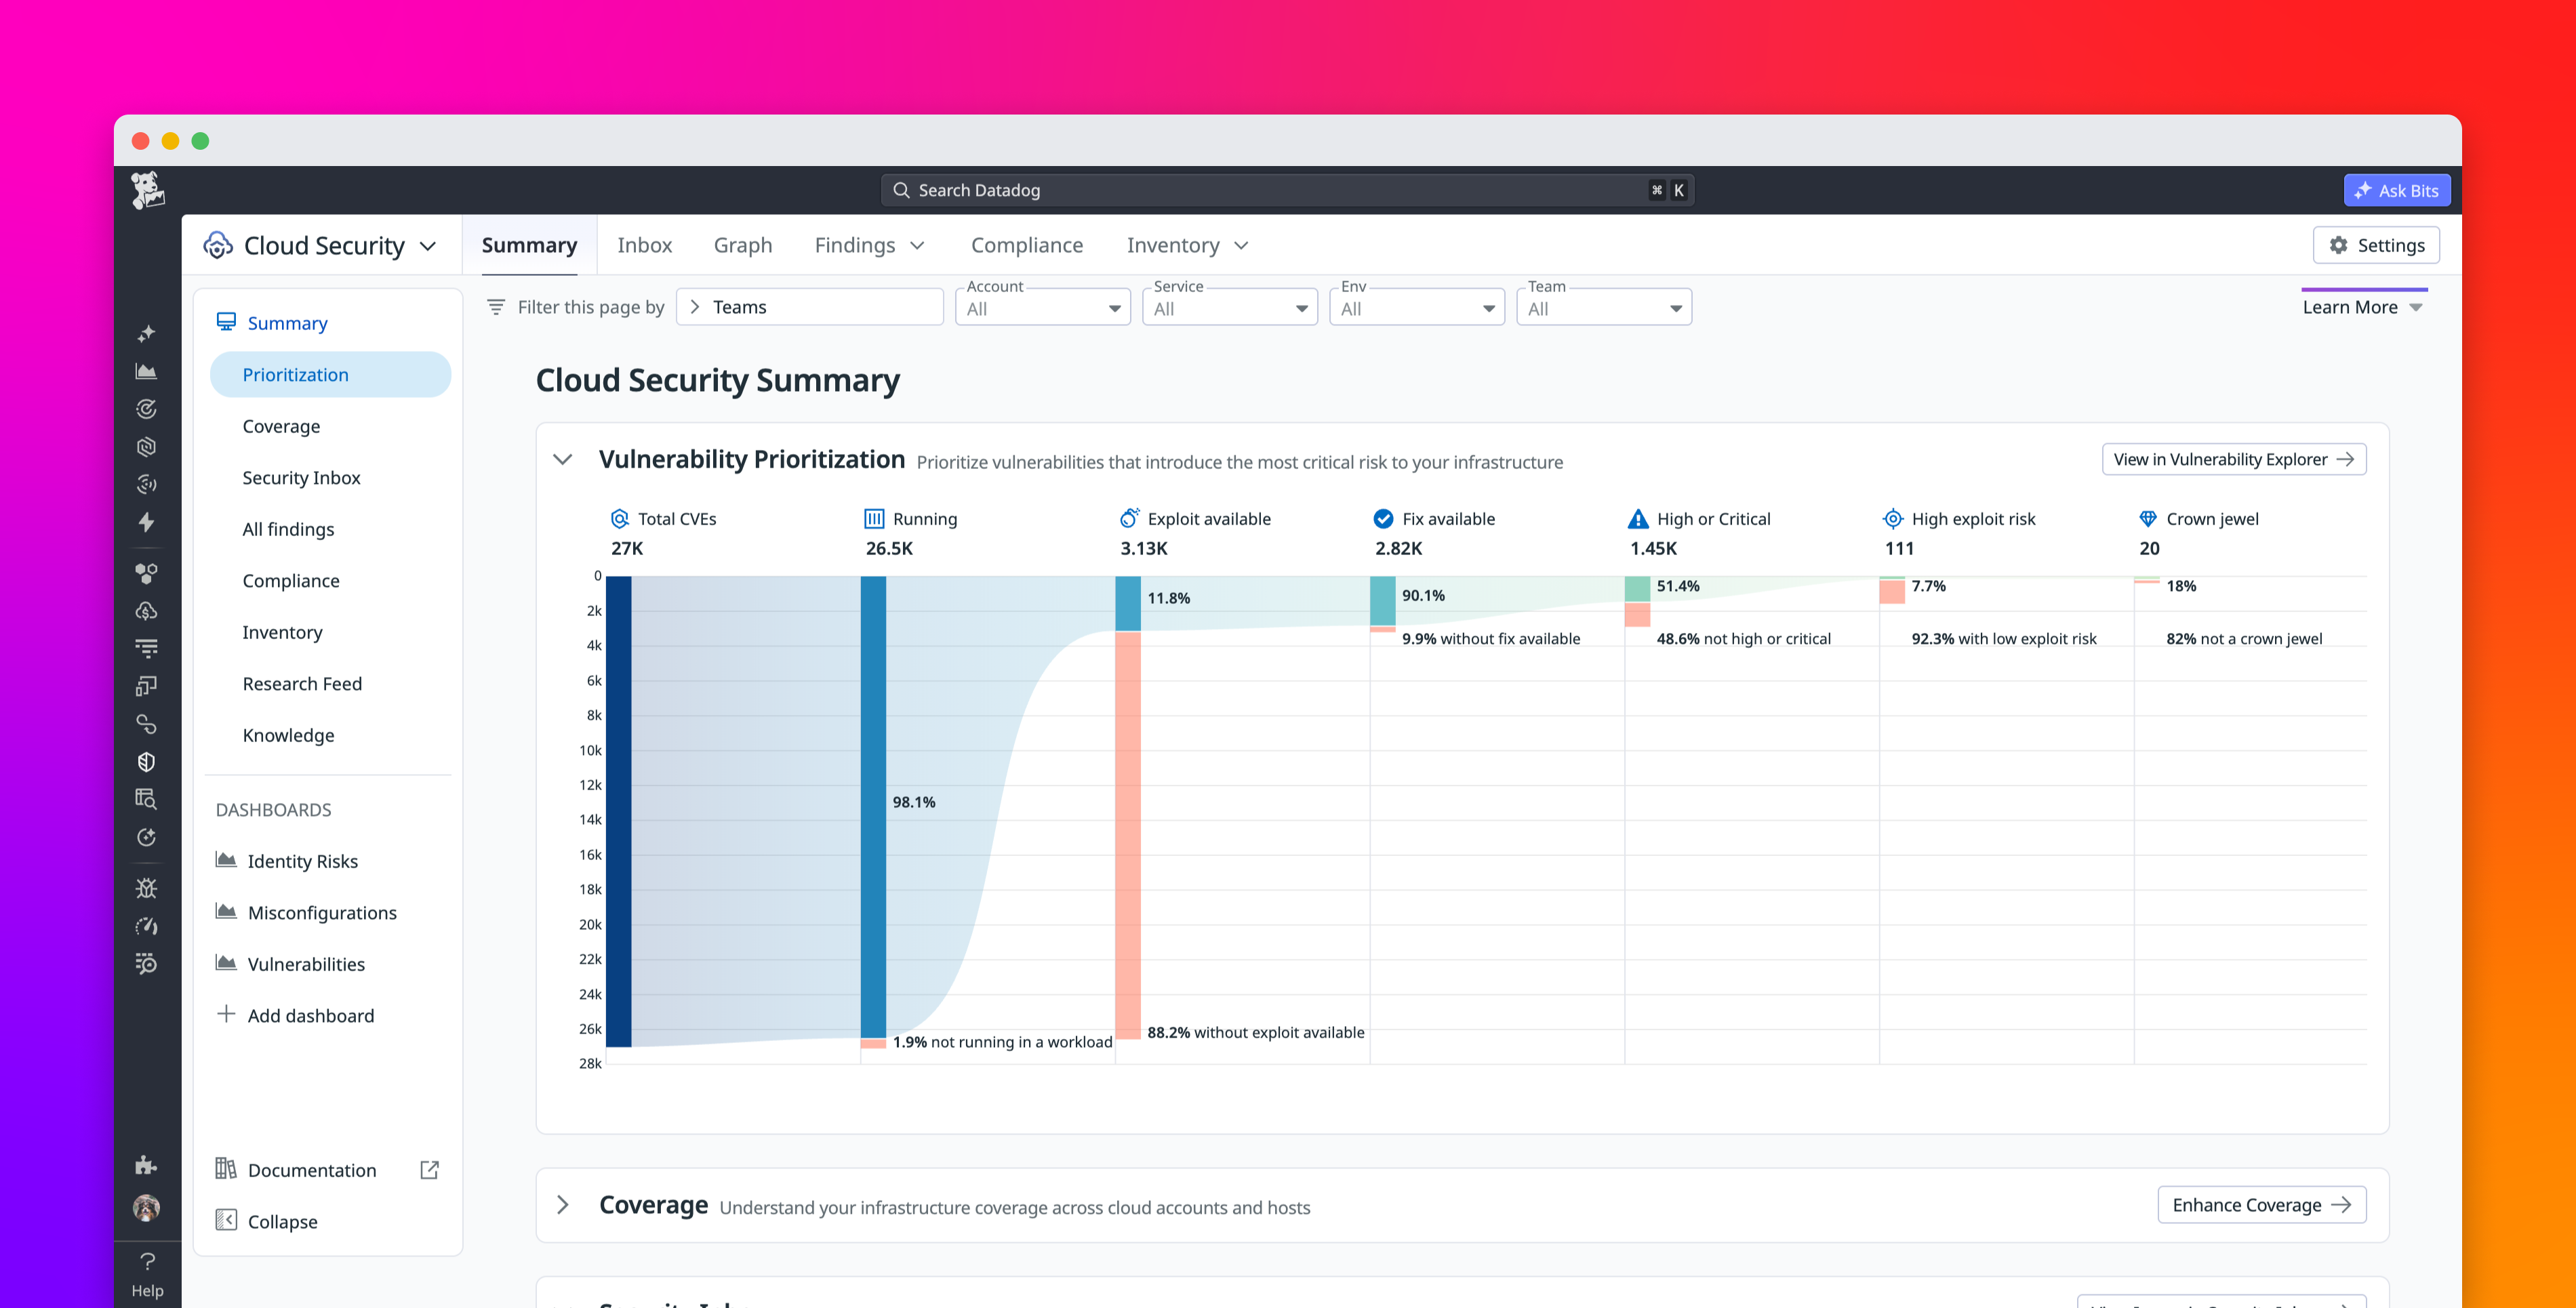Open the hexagon cluster infrastructure icon

pyautogui.click(x=146, y=573)
